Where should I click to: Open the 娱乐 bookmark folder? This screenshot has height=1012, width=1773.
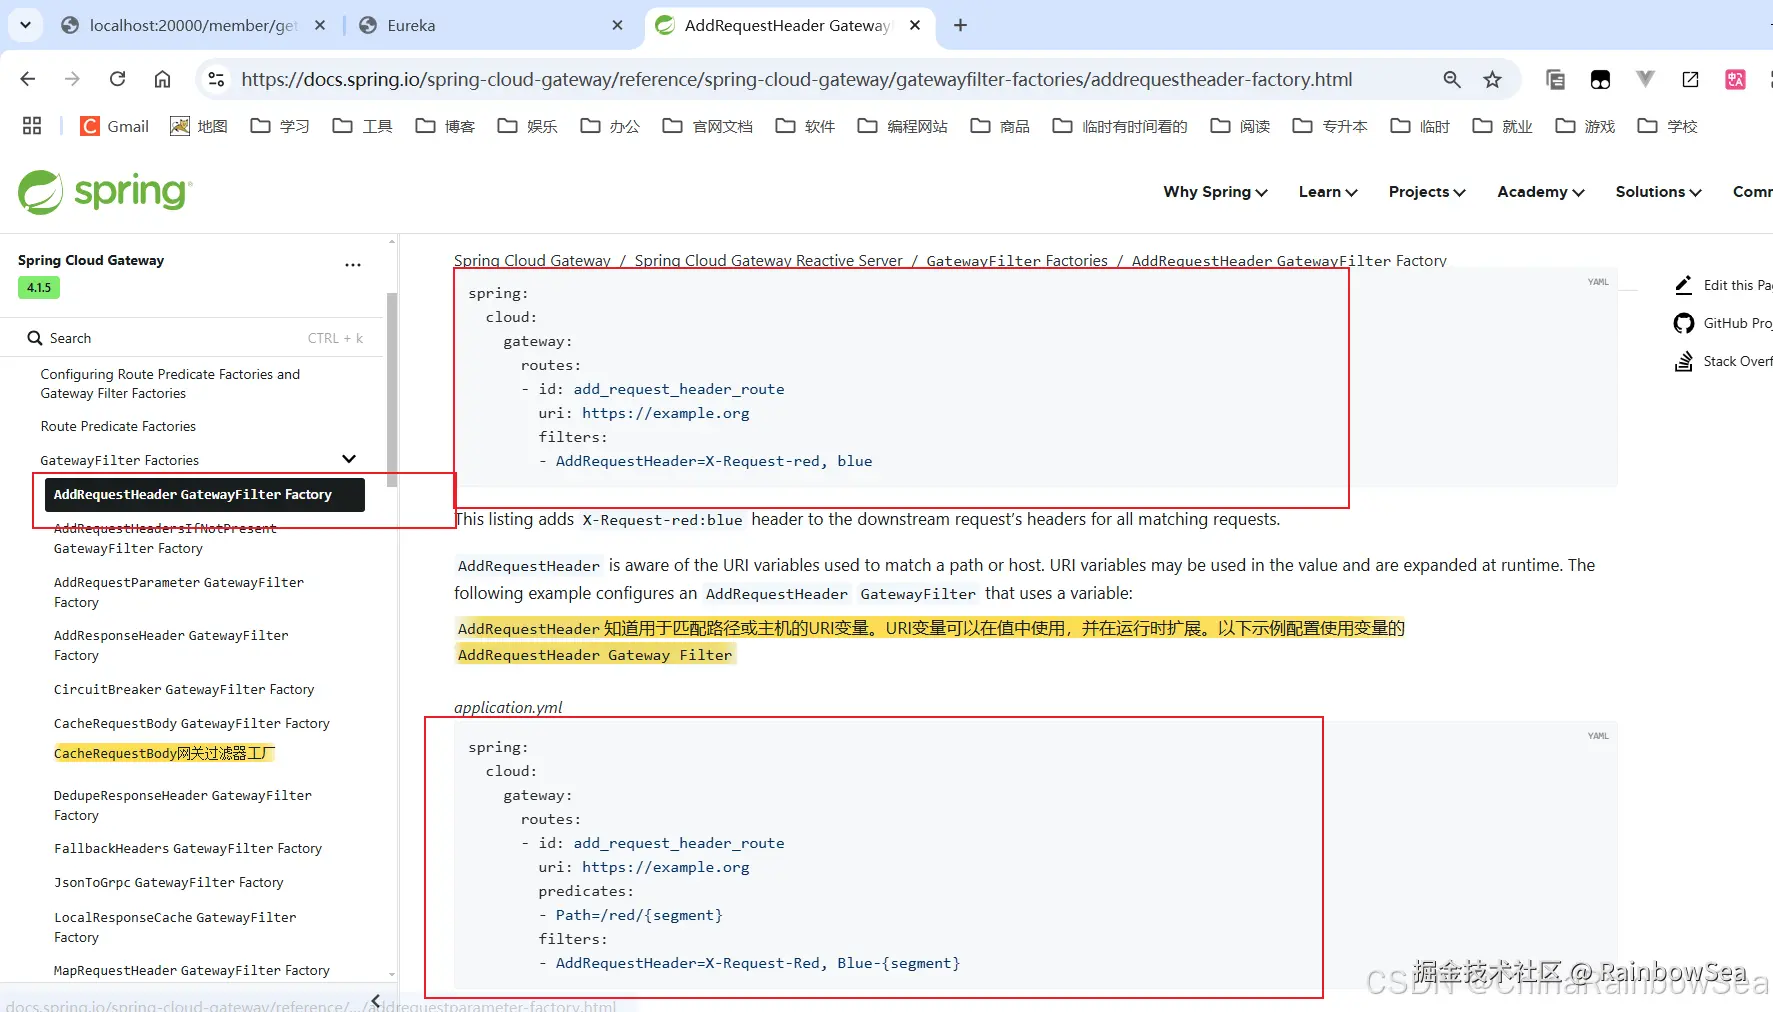(528, 126)
